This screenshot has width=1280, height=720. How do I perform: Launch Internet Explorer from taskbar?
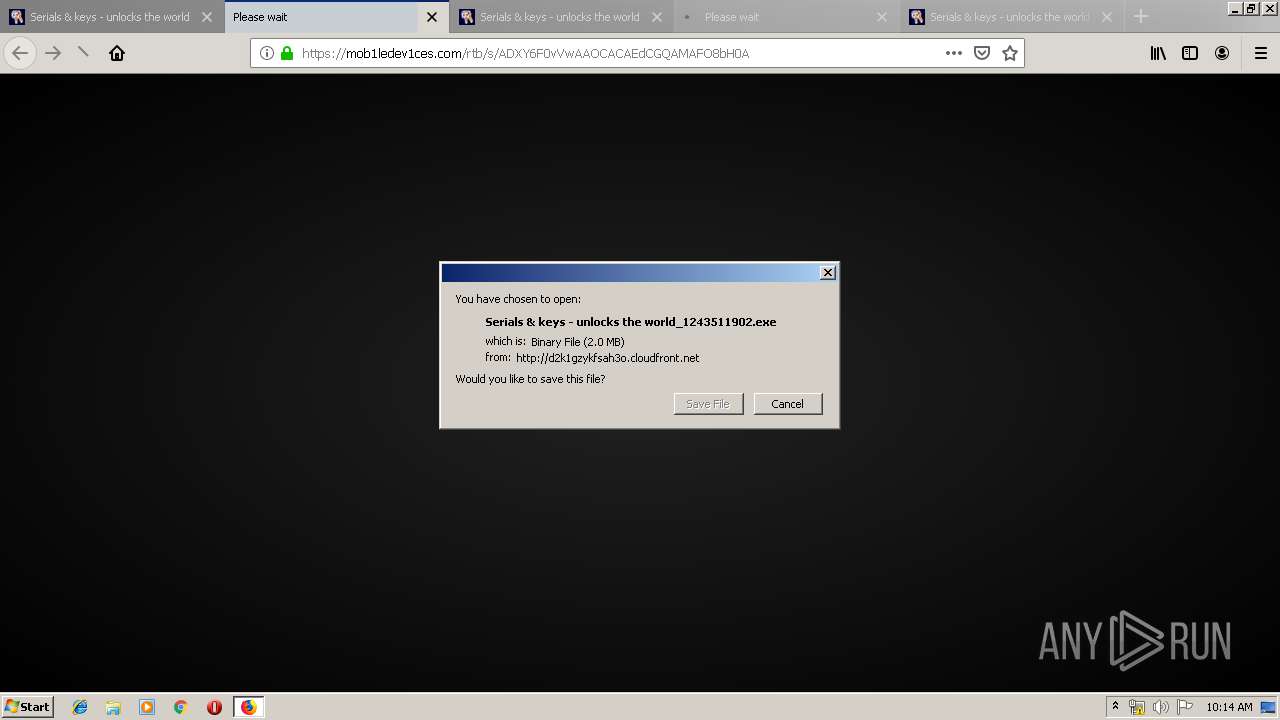click(80, 707)
